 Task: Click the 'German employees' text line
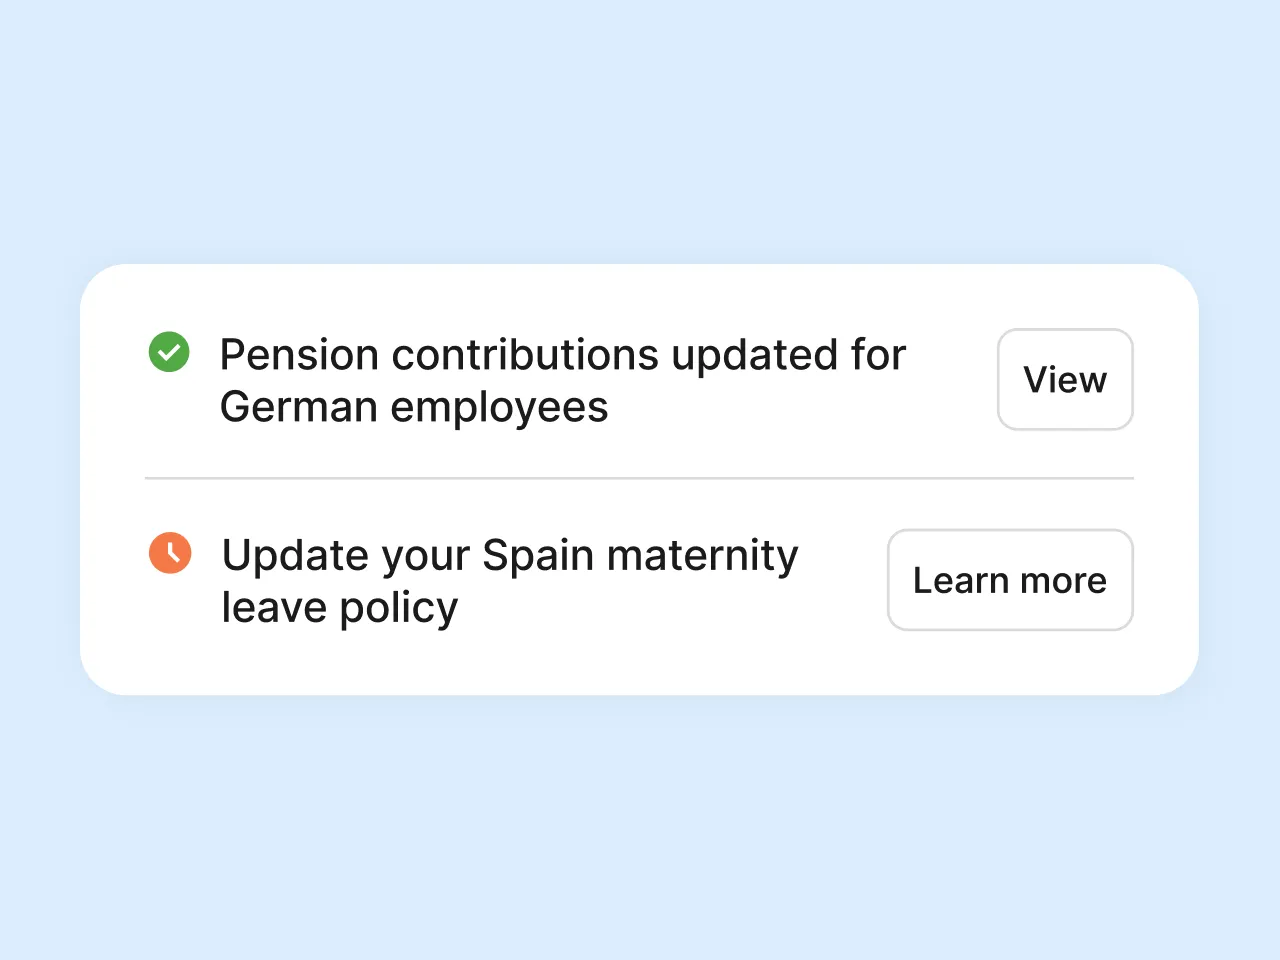(414, 407)
